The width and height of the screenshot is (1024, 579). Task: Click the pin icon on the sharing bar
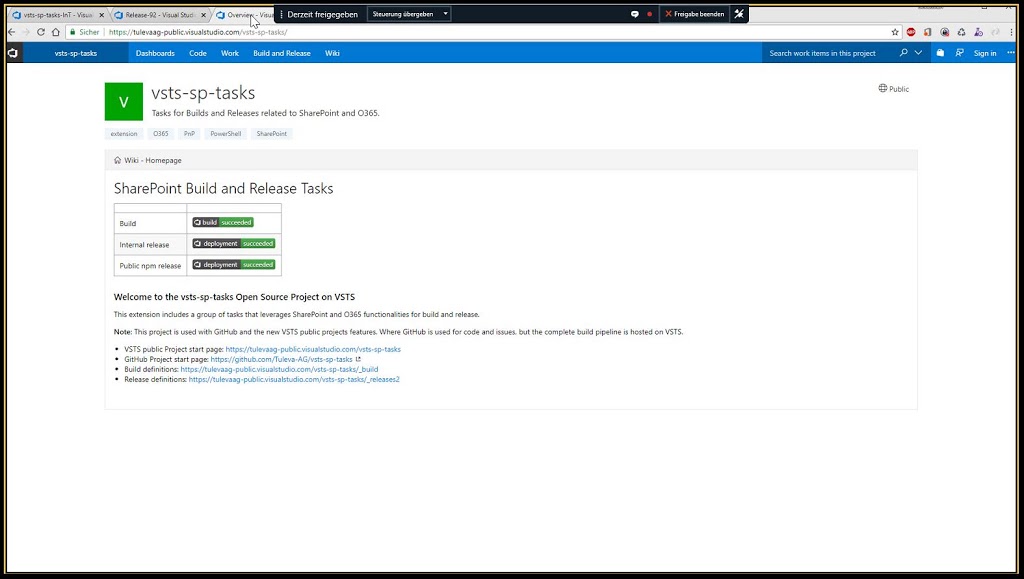point(739,14)
